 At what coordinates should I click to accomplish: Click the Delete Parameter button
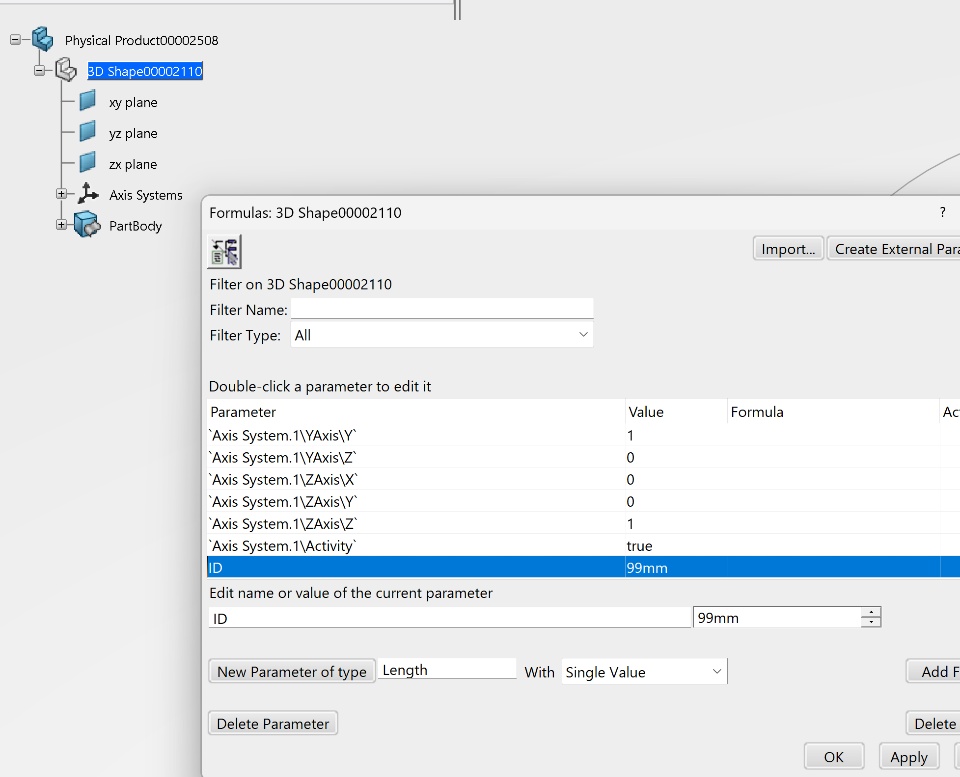[x=273, y=723]
